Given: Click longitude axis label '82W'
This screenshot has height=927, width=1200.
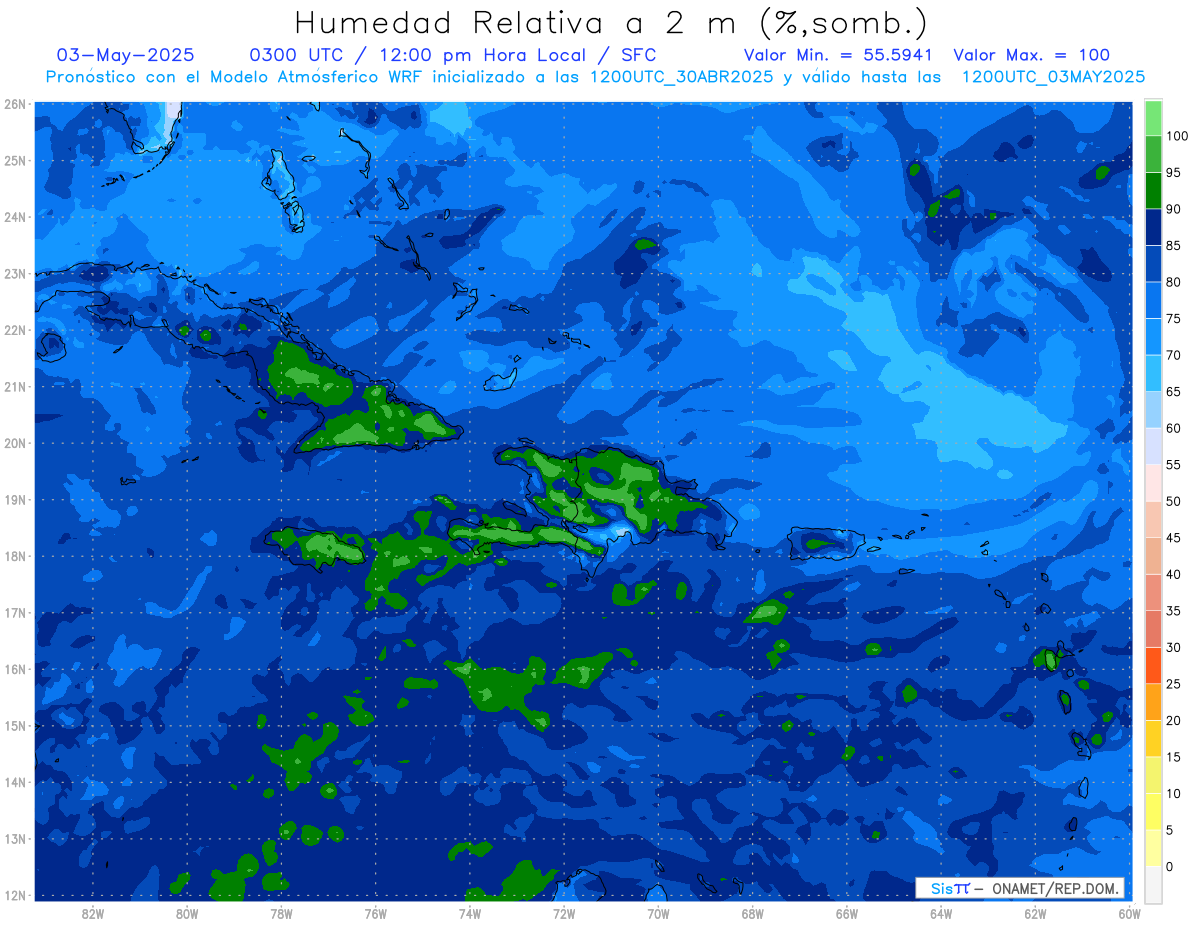Looking at the screenshot, I should 93,913.
